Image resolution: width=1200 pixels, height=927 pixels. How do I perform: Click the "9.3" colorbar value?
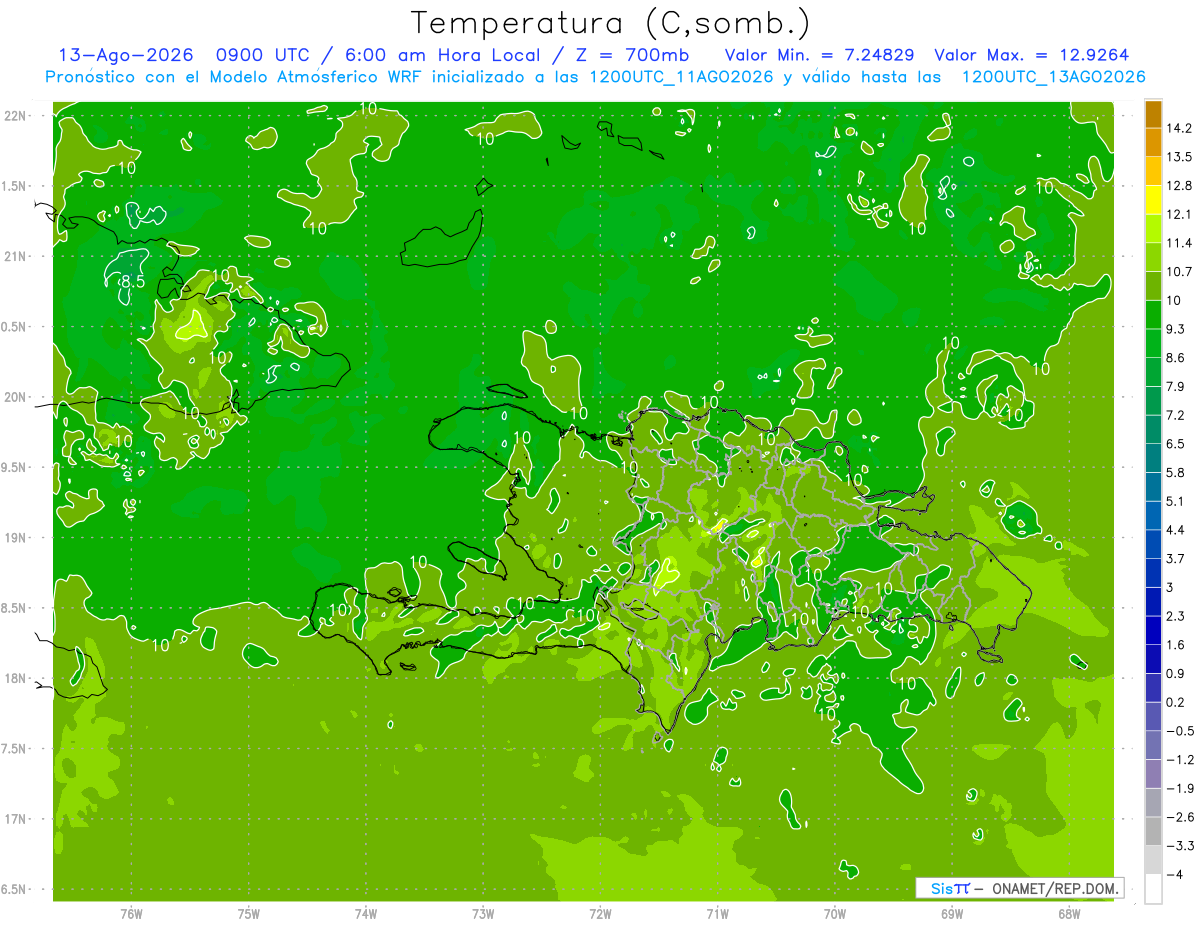[1176, 329]
